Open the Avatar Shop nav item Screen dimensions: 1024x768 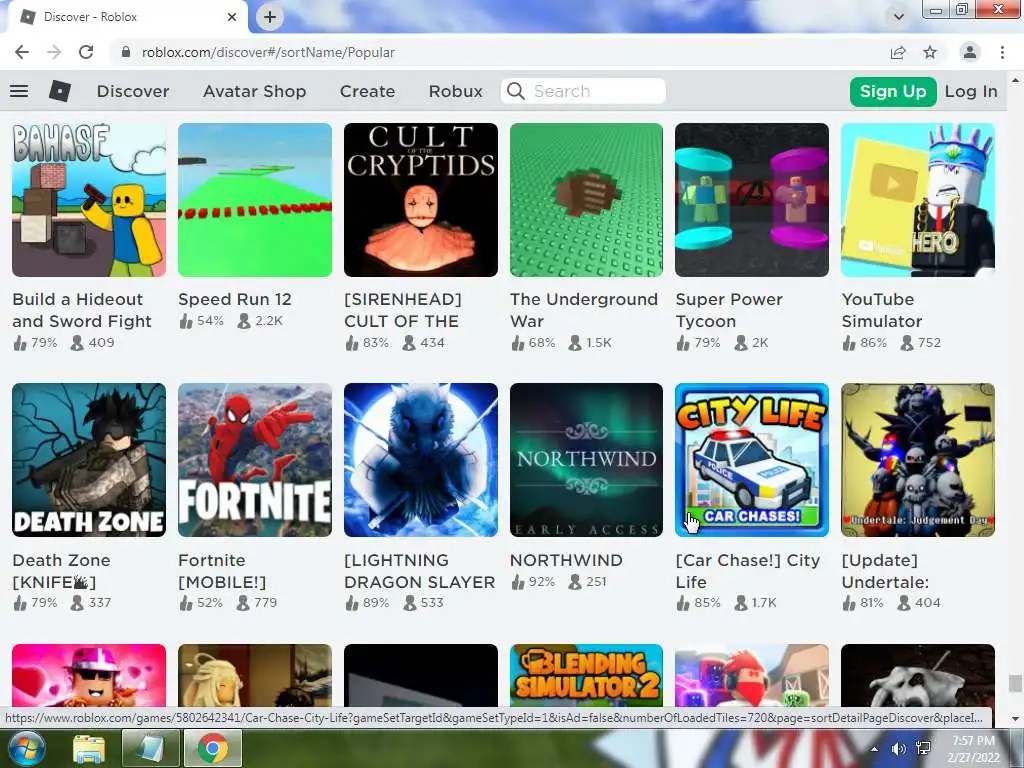(x=255, y=91)
